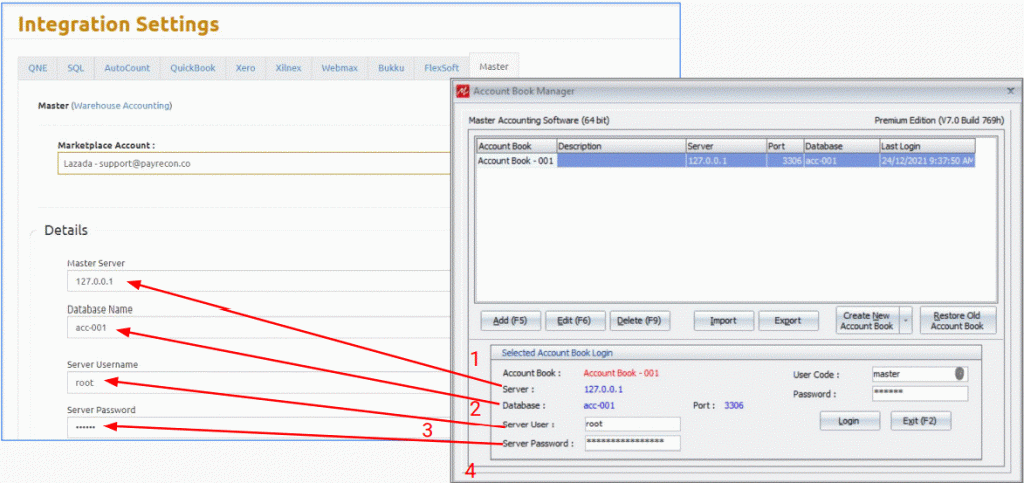Open the QuickBook tab
The width and height of the screenshot is (1024, 483).
pyautogui.click(x=193, y=68)
